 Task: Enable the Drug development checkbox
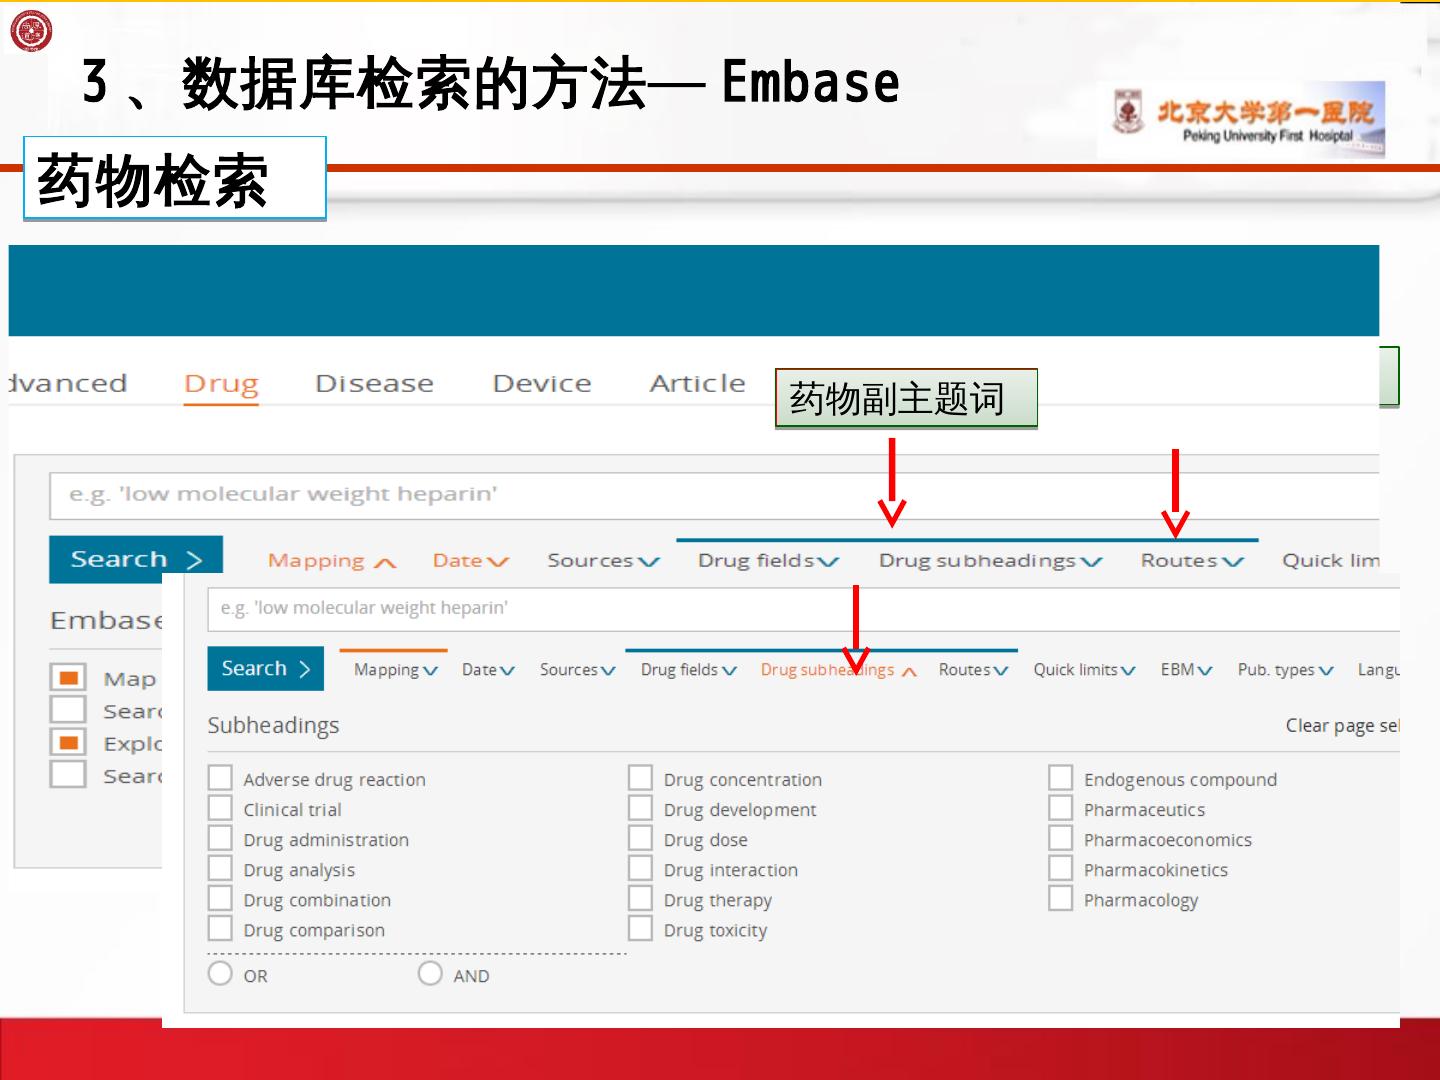pyautogui.click(x=640, y=808)
